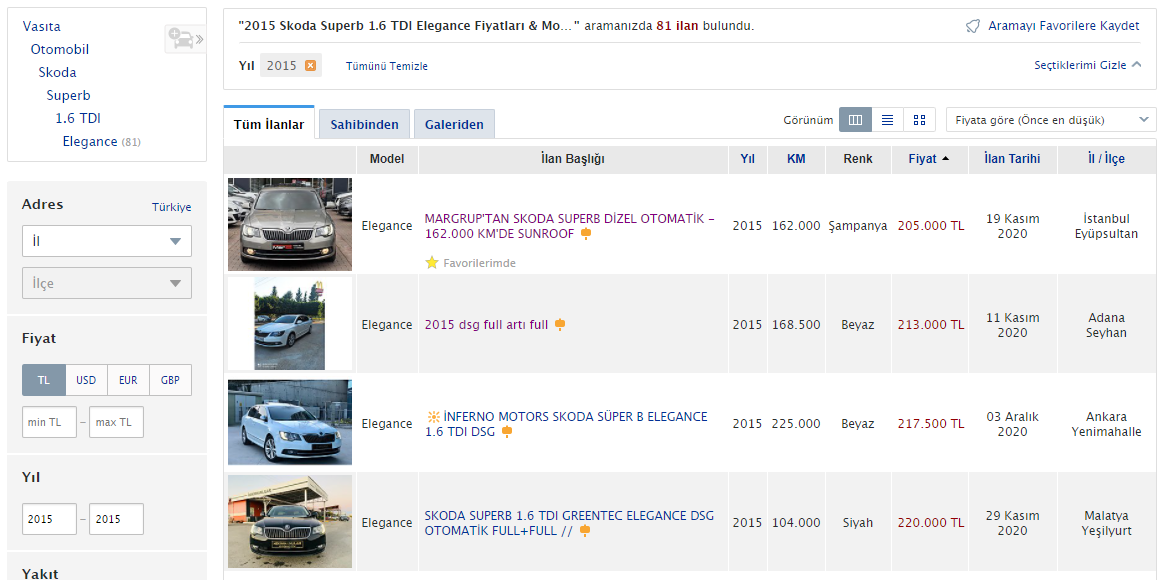Screen dimensions: 1165x580
Task: Click the 217.500 TL price
Action: (x=930, y=424)
